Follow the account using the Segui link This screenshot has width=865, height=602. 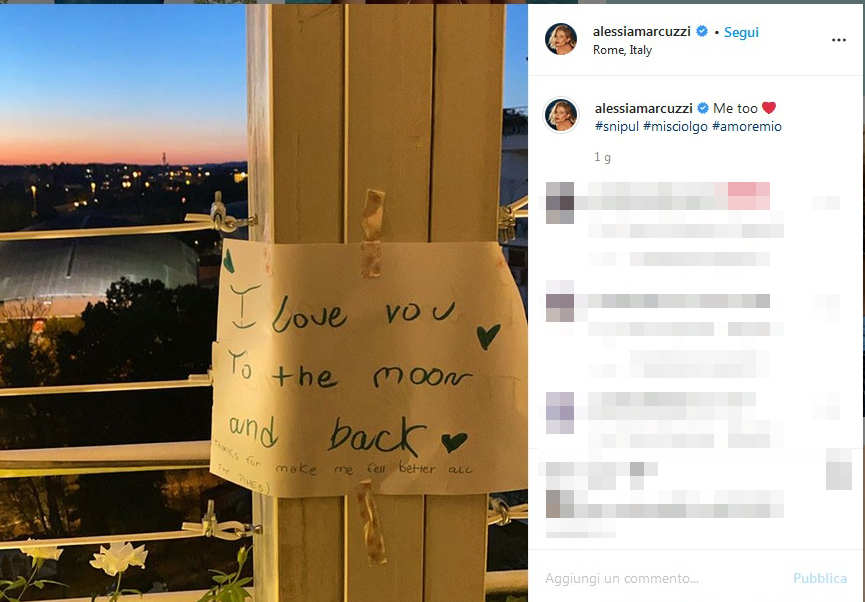pyautogui.click(x=741, y=33)
